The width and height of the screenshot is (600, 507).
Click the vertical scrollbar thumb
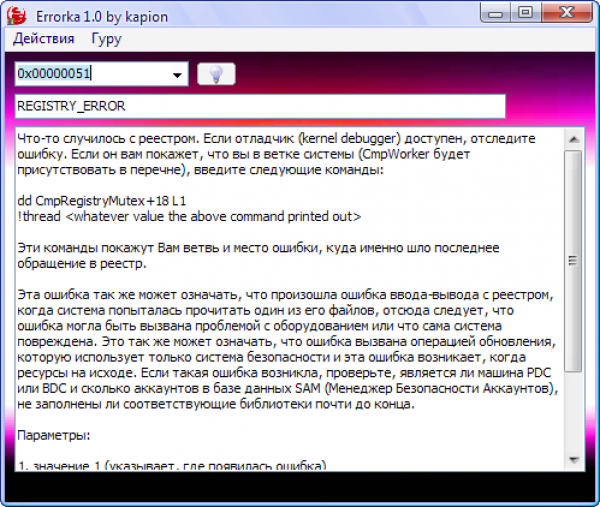(x=573, y=261)
